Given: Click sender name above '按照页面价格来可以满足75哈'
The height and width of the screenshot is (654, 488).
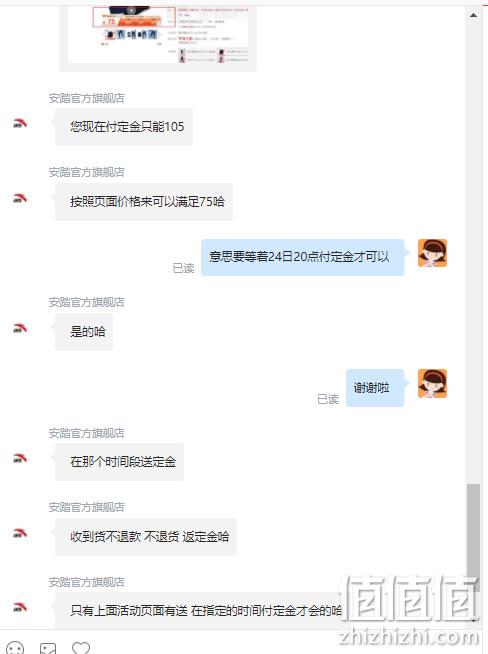Looking at the screenshot, I should (86, 172).
